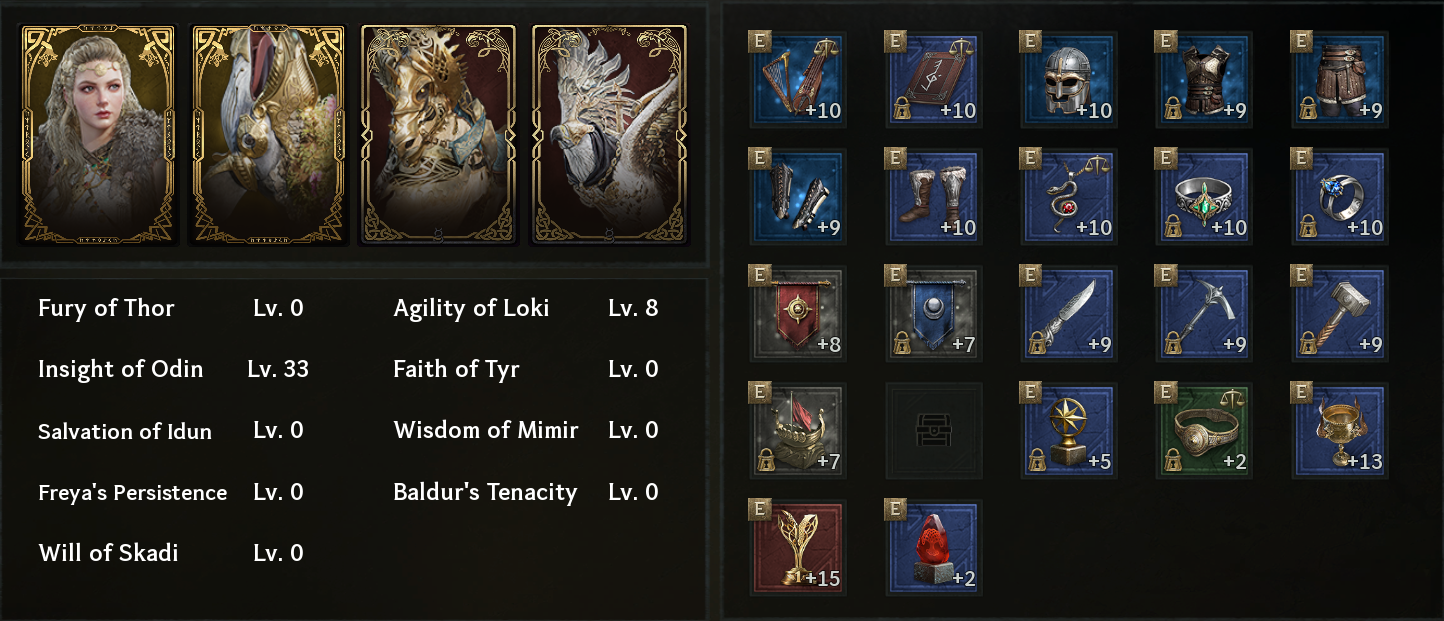The width and height of the screenshot is (1444, 621).
Task: Select the white eagle card
Action: [x=609, y=135]
